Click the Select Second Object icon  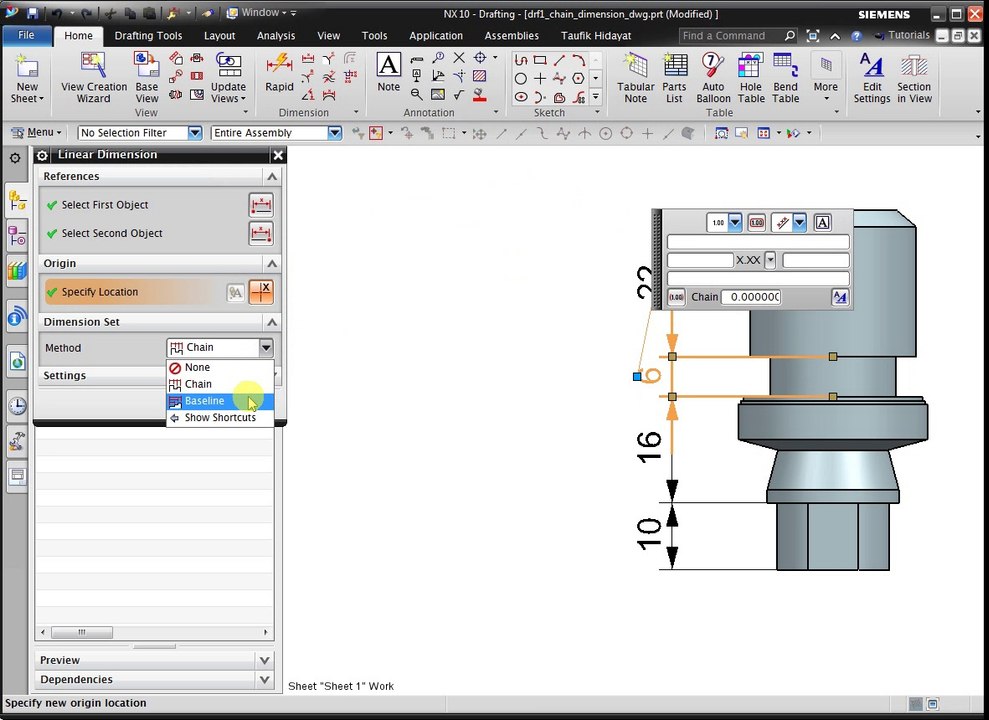[260, 233]
